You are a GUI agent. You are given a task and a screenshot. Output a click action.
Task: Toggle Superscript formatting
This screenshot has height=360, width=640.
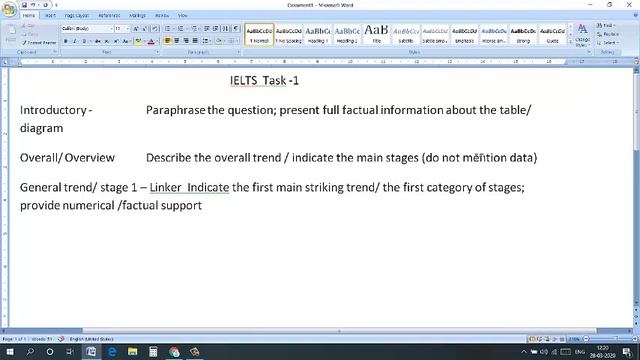click(116, 41)
